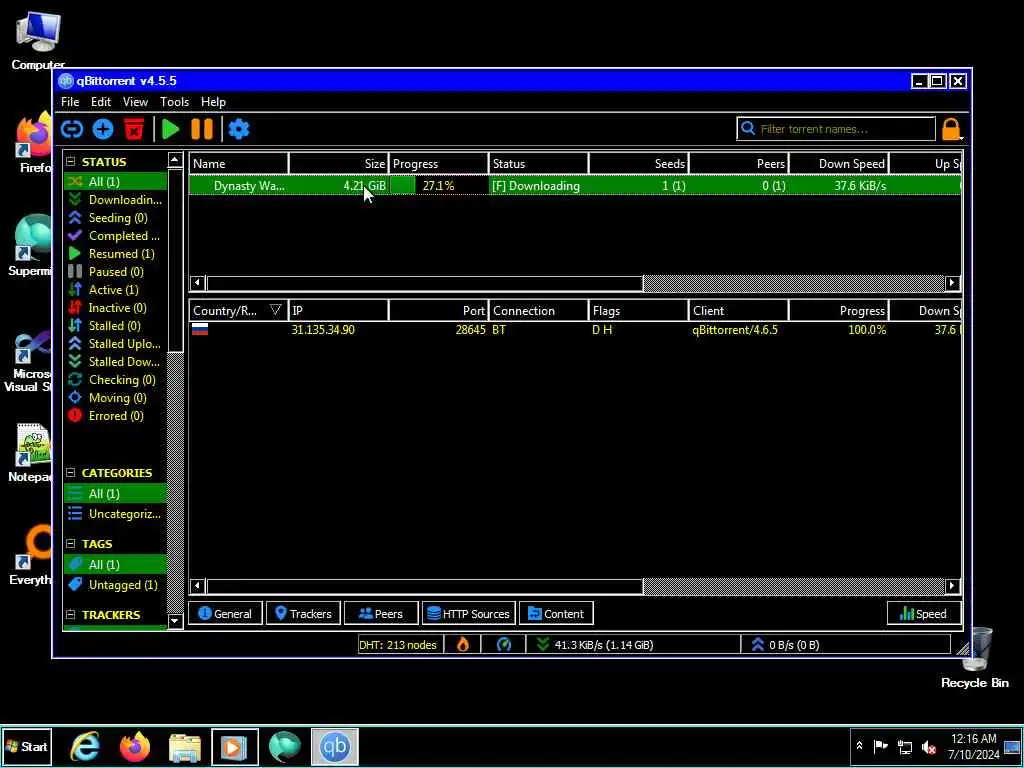Select the Untagged (1) tag filter
This screenshot has width=1024, height=768.
click(x=115, y=585)
